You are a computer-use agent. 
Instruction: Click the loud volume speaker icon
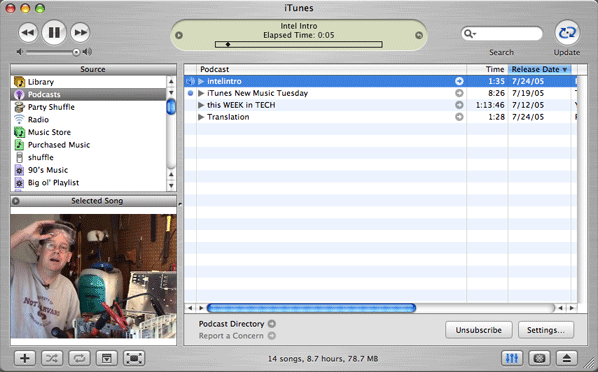tap(87, 52)
